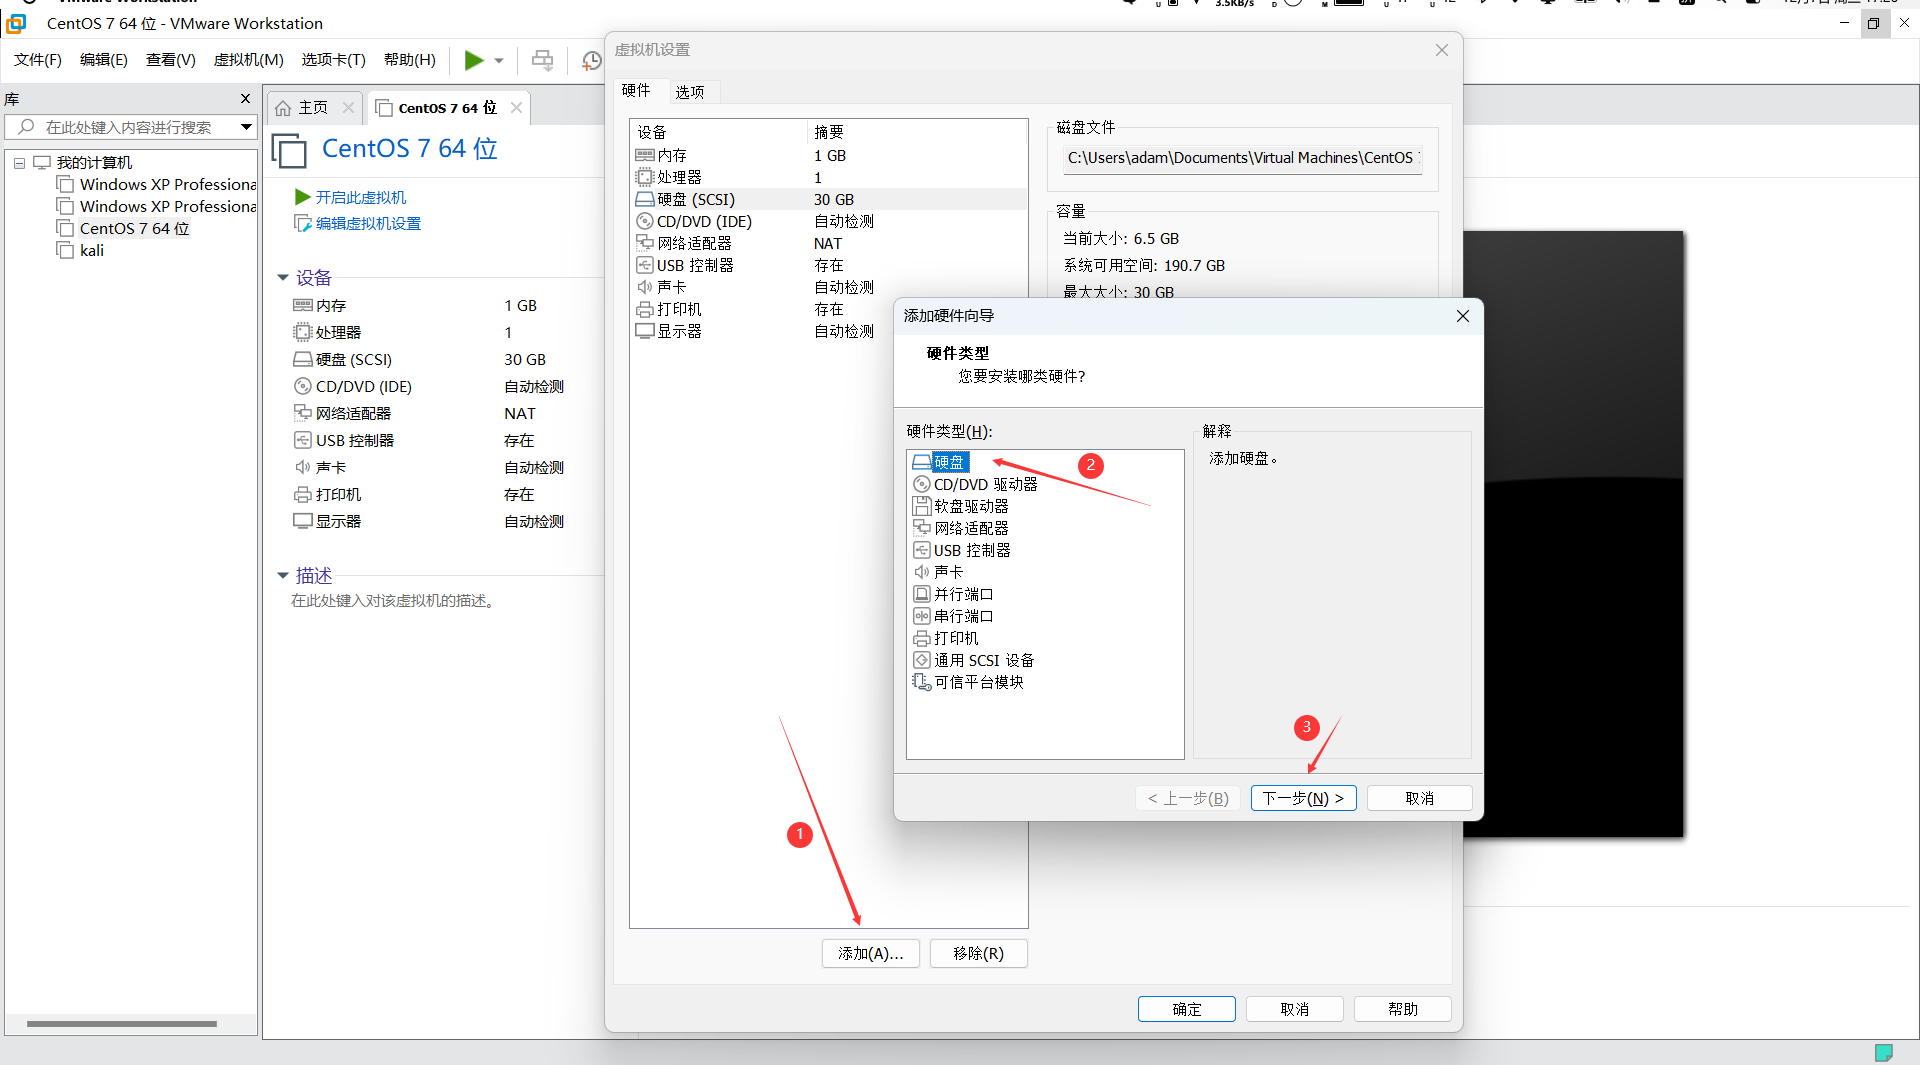The height and width of the screenshot is (1065, 1920).
Task: Select kali in the library tree
Action: click(x=92, y=250)
